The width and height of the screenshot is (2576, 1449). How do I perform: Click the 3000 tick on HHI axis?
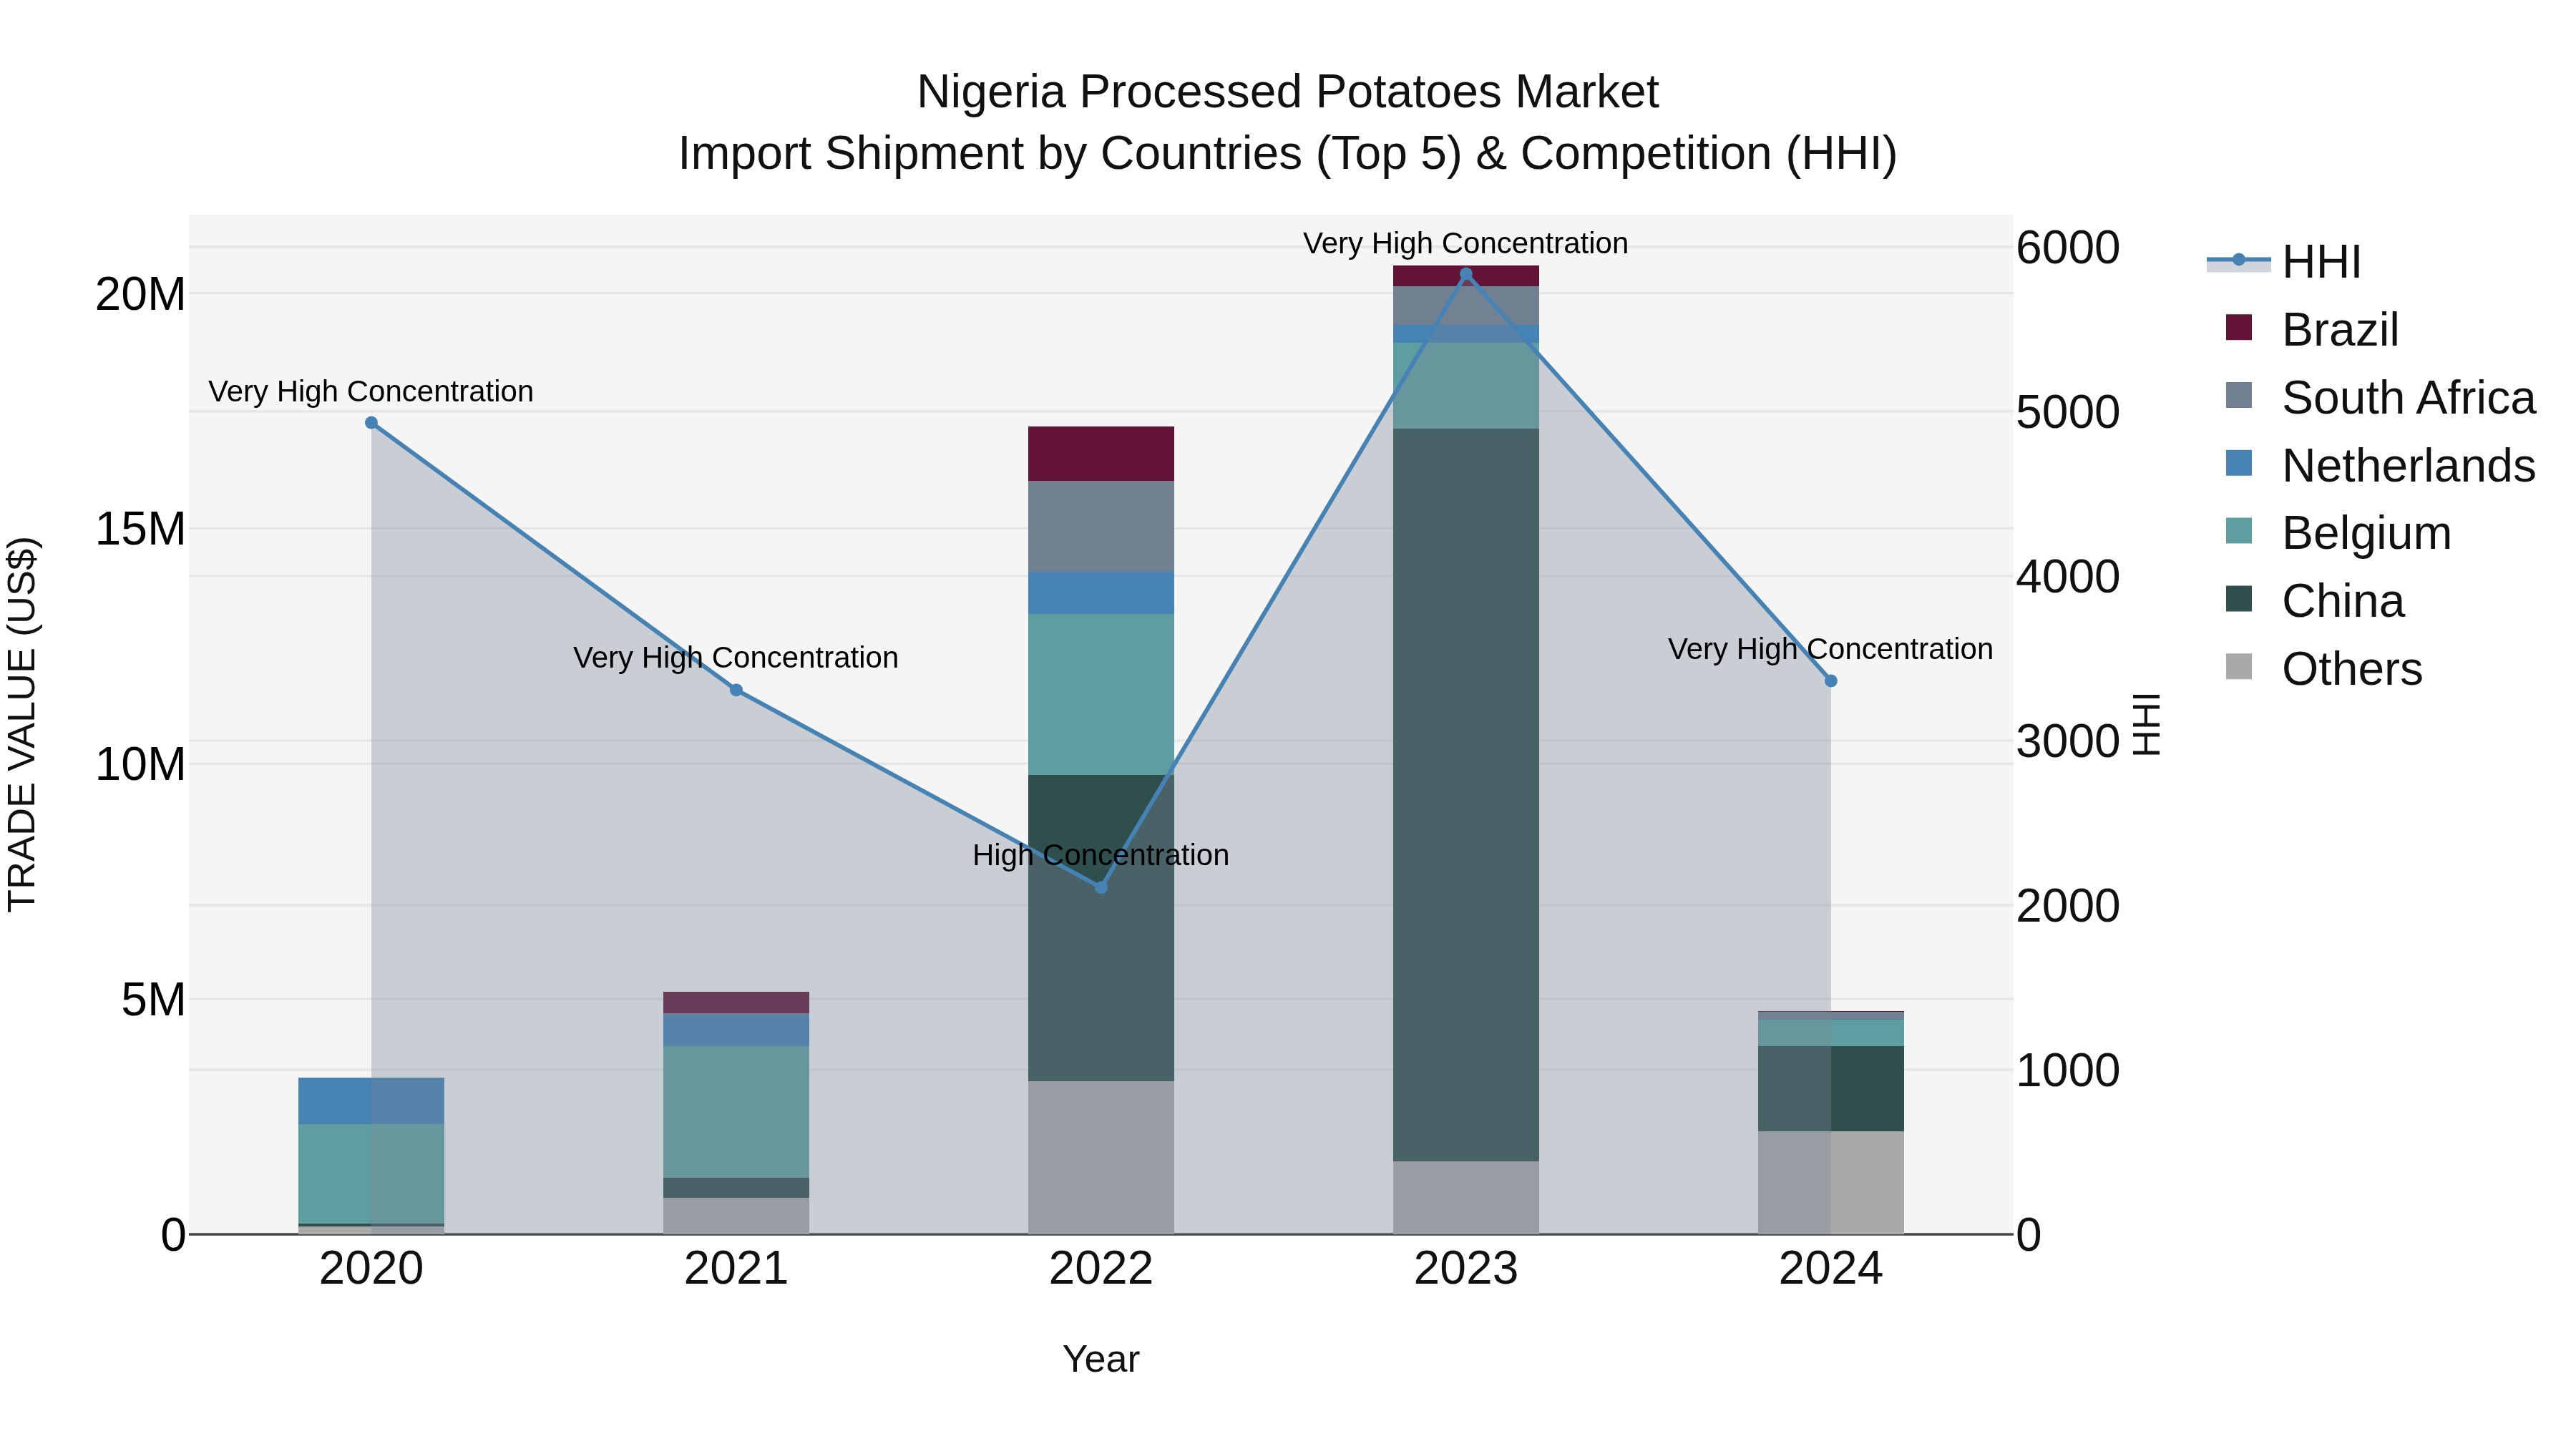point(2068,741)
